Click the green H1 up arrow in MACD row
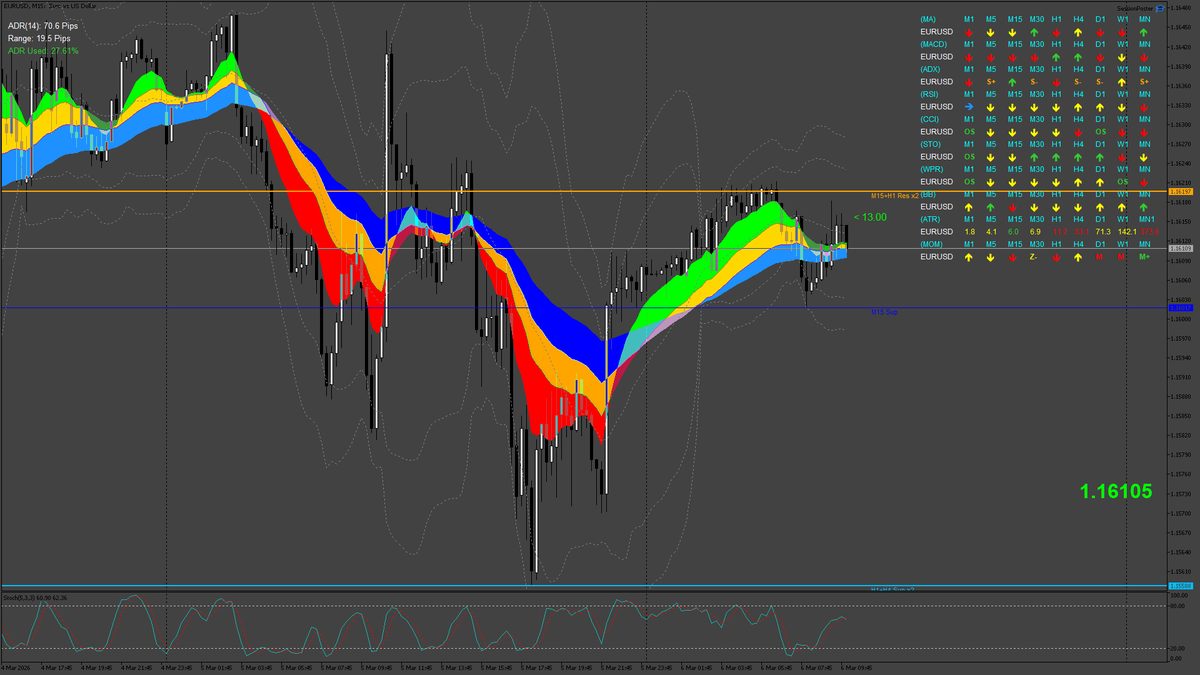 1057,57
